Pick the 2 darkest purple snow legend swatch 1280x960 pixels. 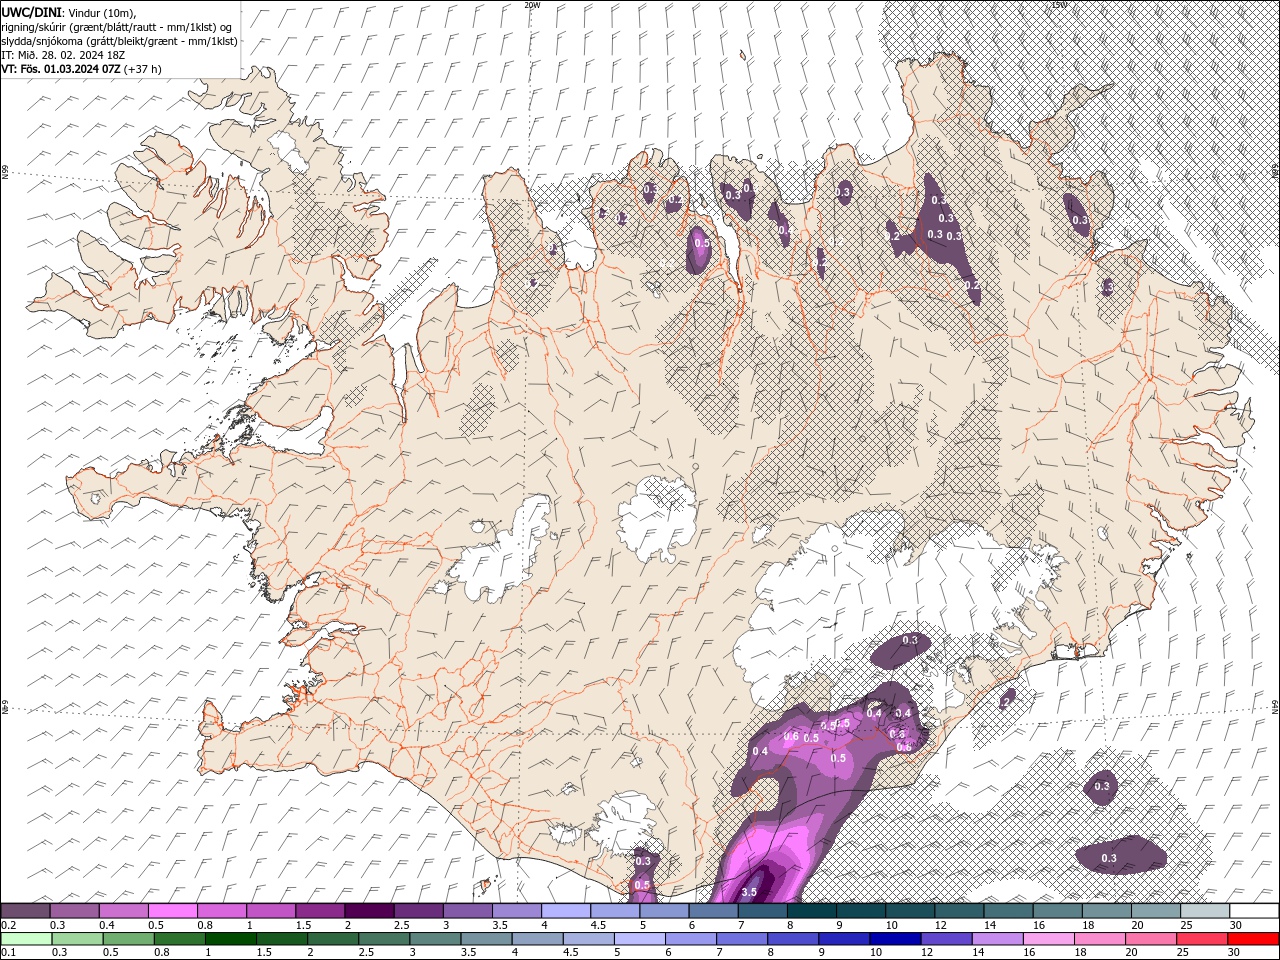pyautogui.click(x=370, y=911)
